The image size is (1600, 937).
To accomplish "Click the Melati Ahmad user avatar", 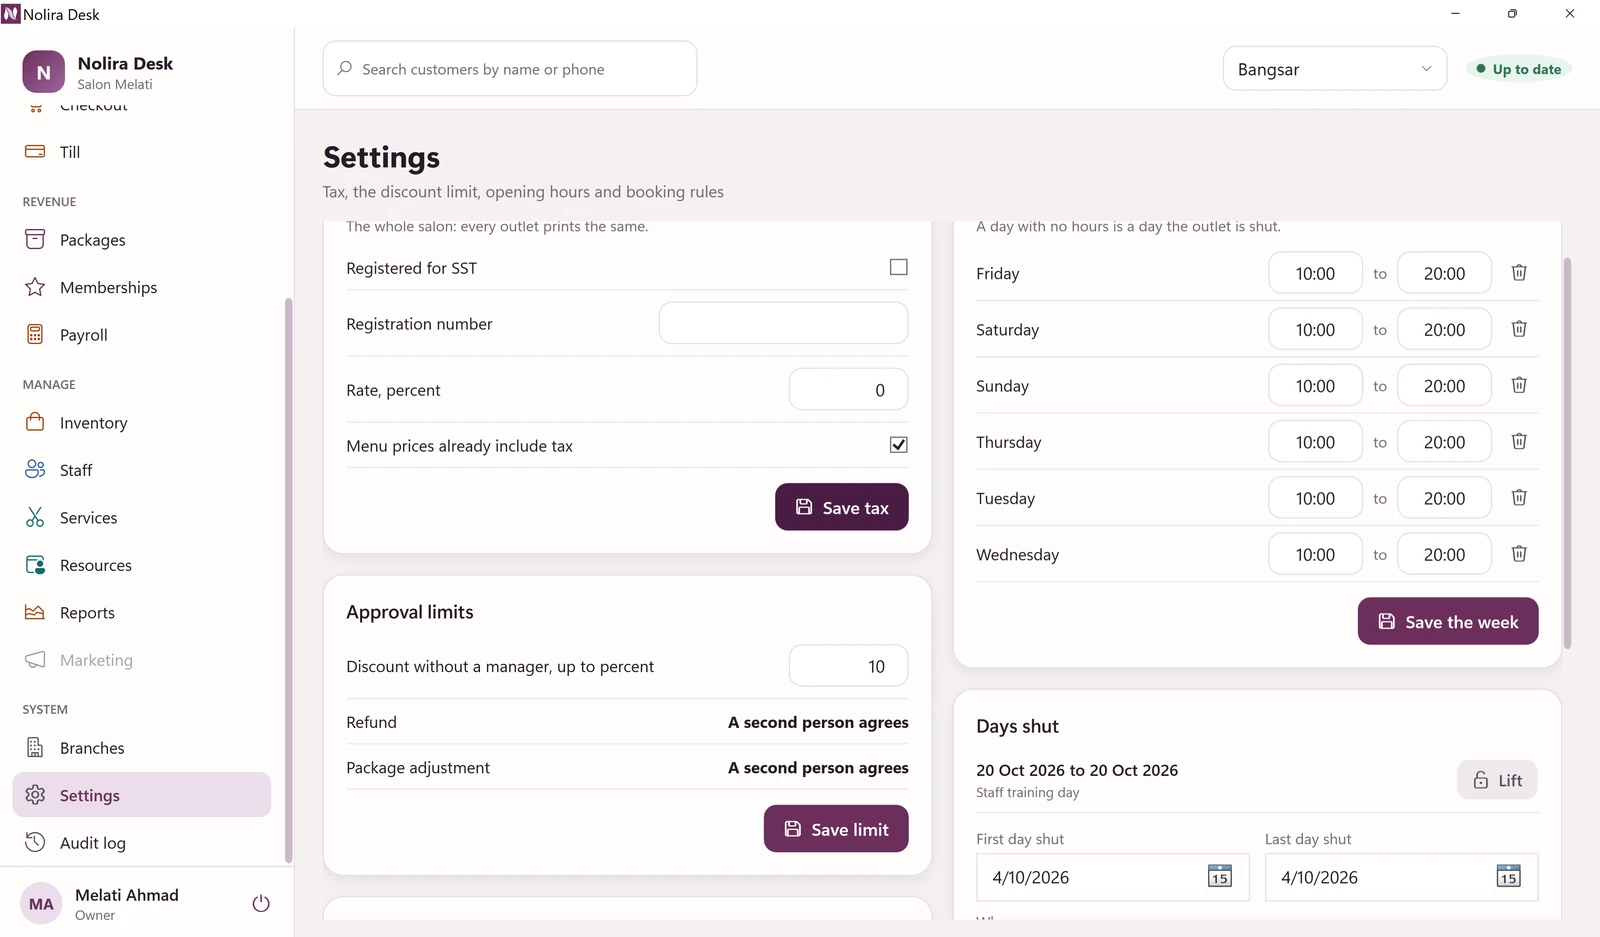I will click(41, 904).
